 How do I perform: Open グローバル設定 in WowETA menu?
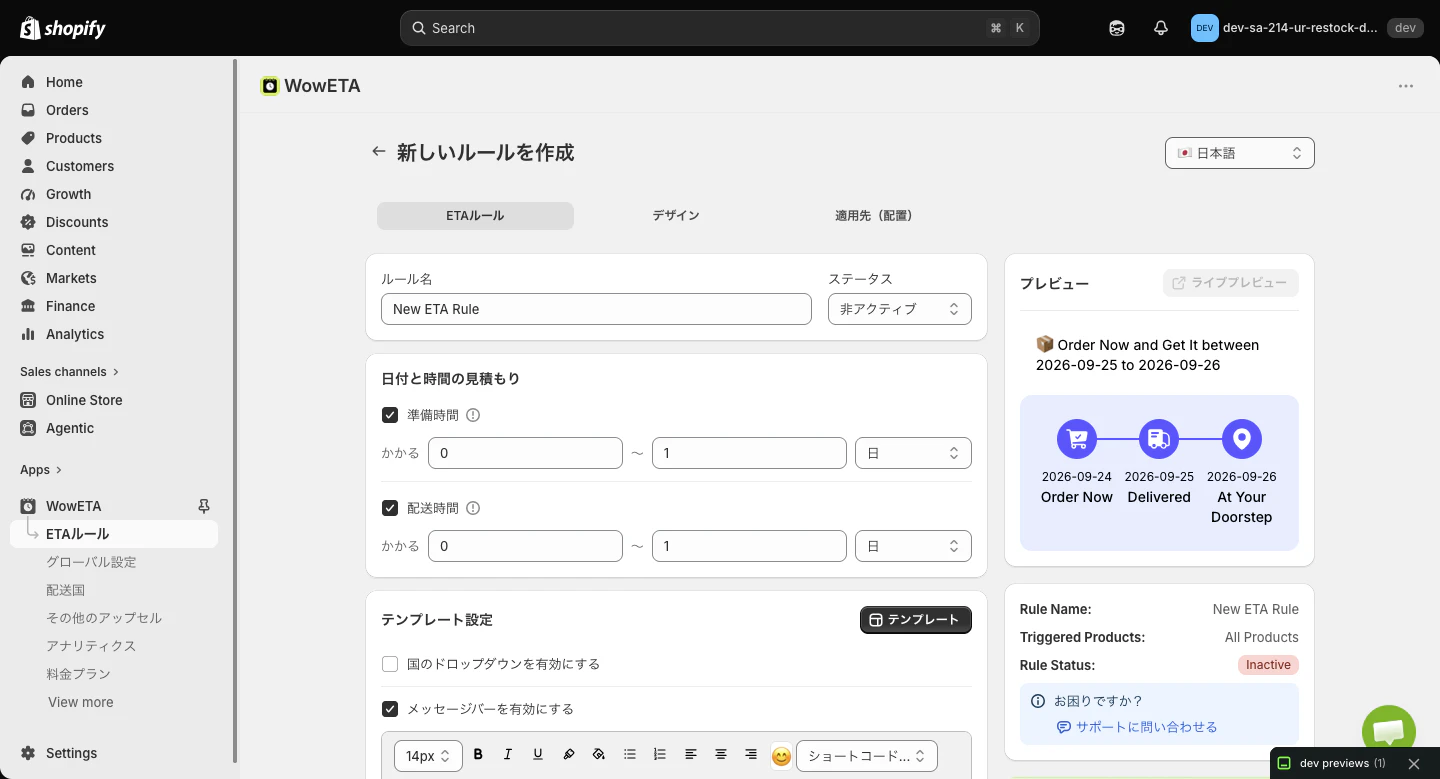[91, 562]
